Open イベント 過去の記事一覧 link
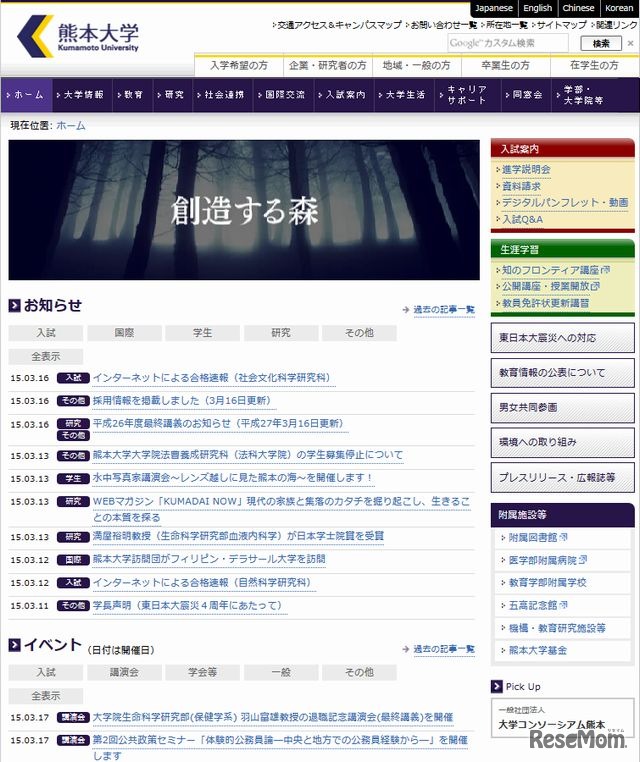 444,649
